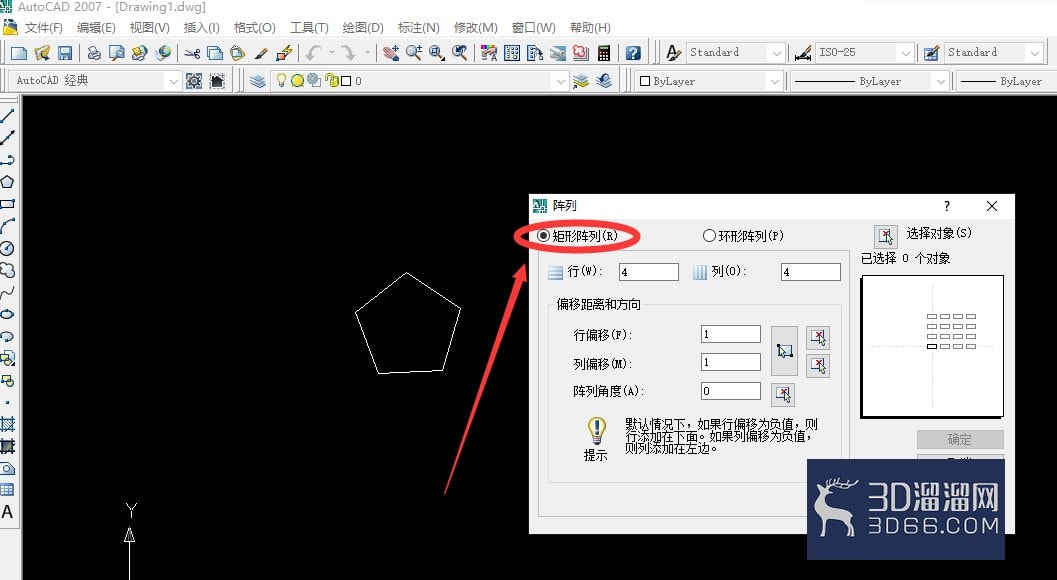Expand the ByLayer color dropdown
The width and height of the screenshot is (1057, 580).
[x=774, y=81]
